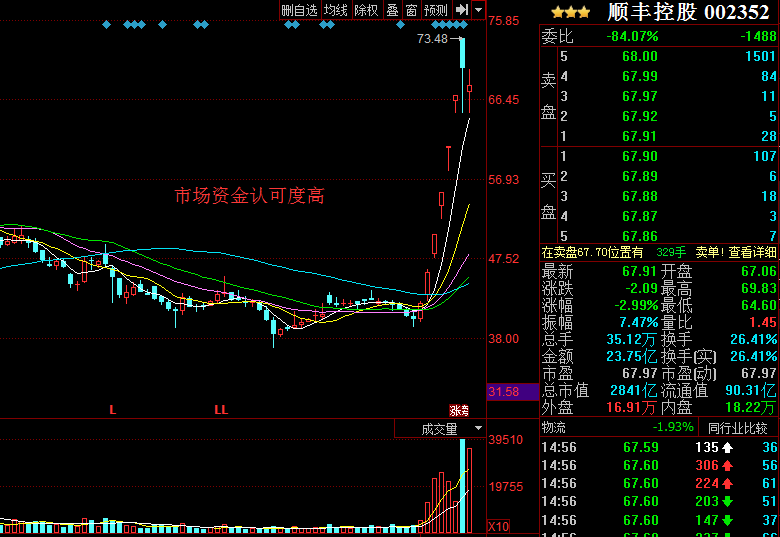Viewport: 780px width, 537px height.
Task: Click the sell level 5 price 68.00
Action: 640,56
